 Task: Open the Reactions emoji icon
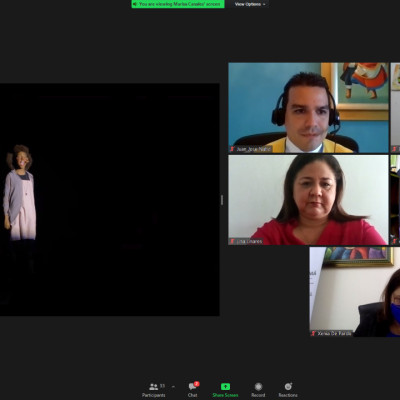click(x=288, y=386)
